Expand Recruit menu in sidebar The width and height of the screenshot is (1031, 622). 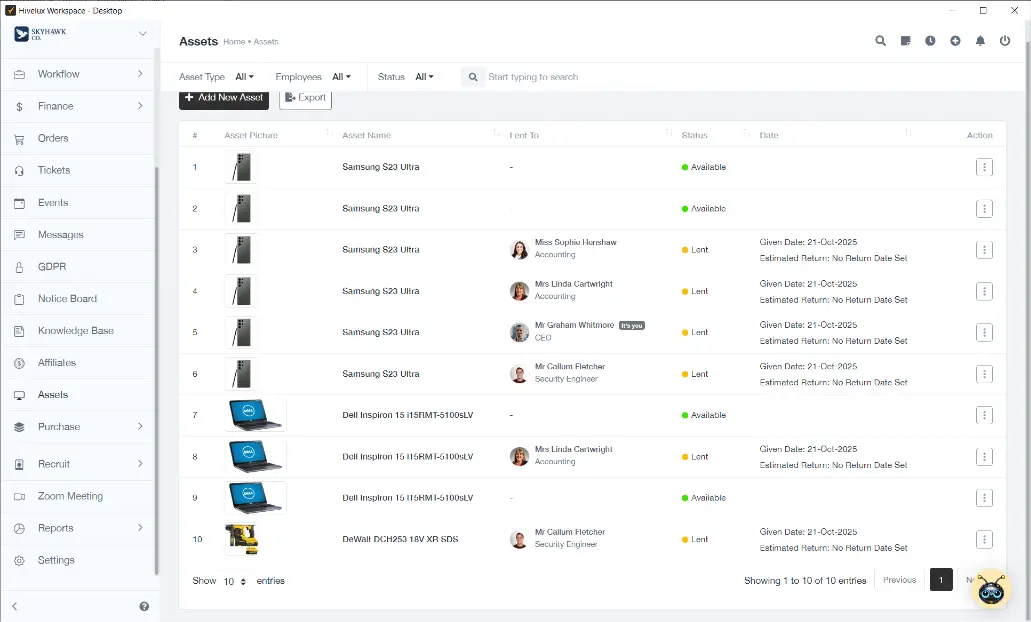point(78,464)
